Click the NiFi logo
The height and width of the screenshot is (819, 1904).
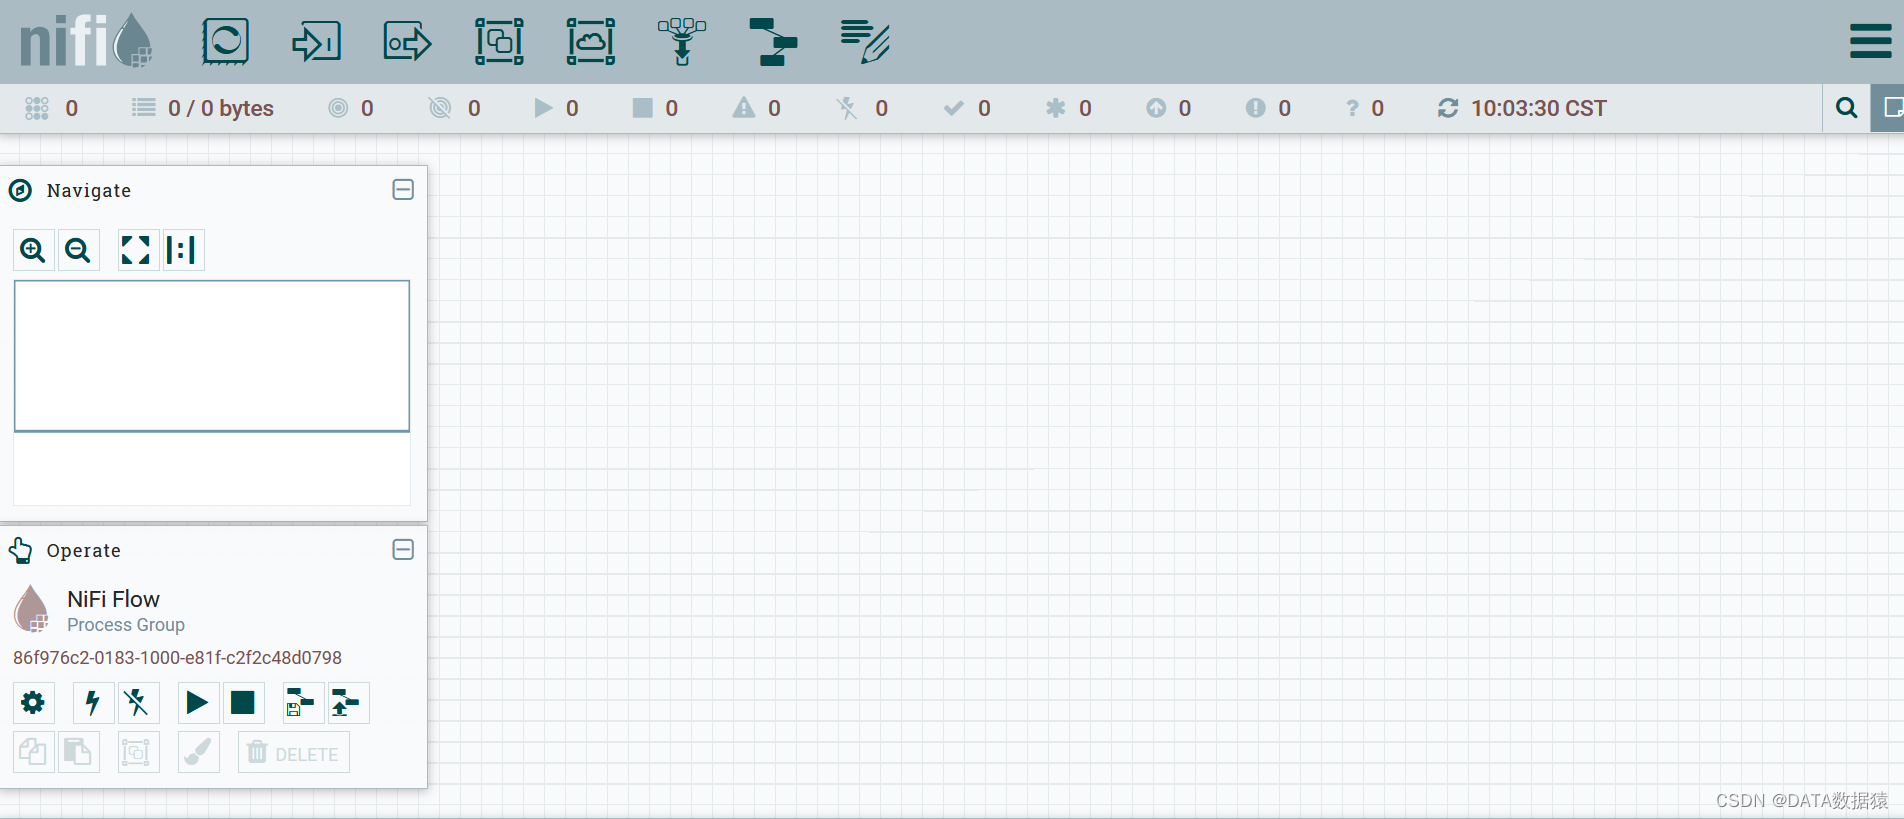coord(86,41)
